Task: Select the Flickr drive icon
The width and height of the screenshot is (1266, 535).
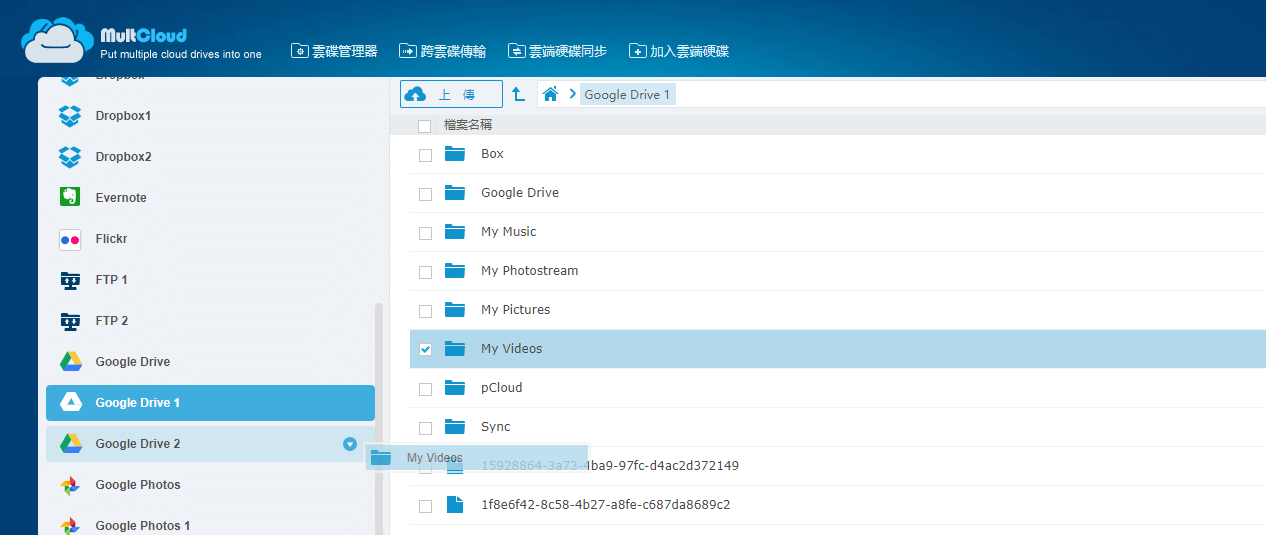Action: pyautogui.click(x=69, y=239)
